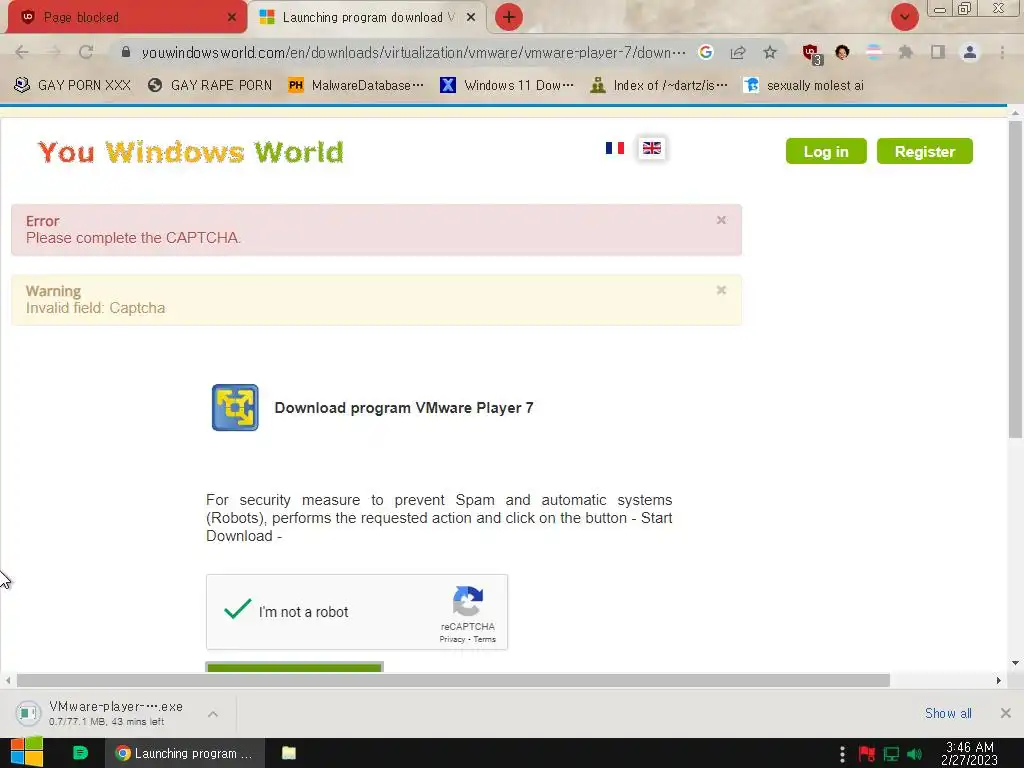Close the Launching program download tab
Screen dimensions: 1024x768
coord(471,17)
